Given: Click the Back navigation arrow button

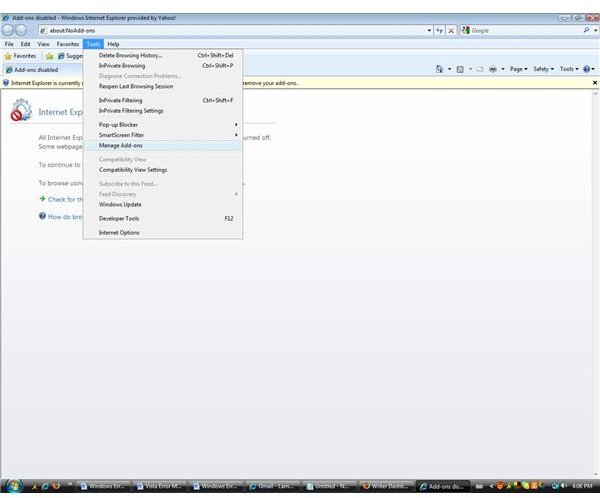Looking at the screenshot, I should pyautogui.click(x=8, y=30).
